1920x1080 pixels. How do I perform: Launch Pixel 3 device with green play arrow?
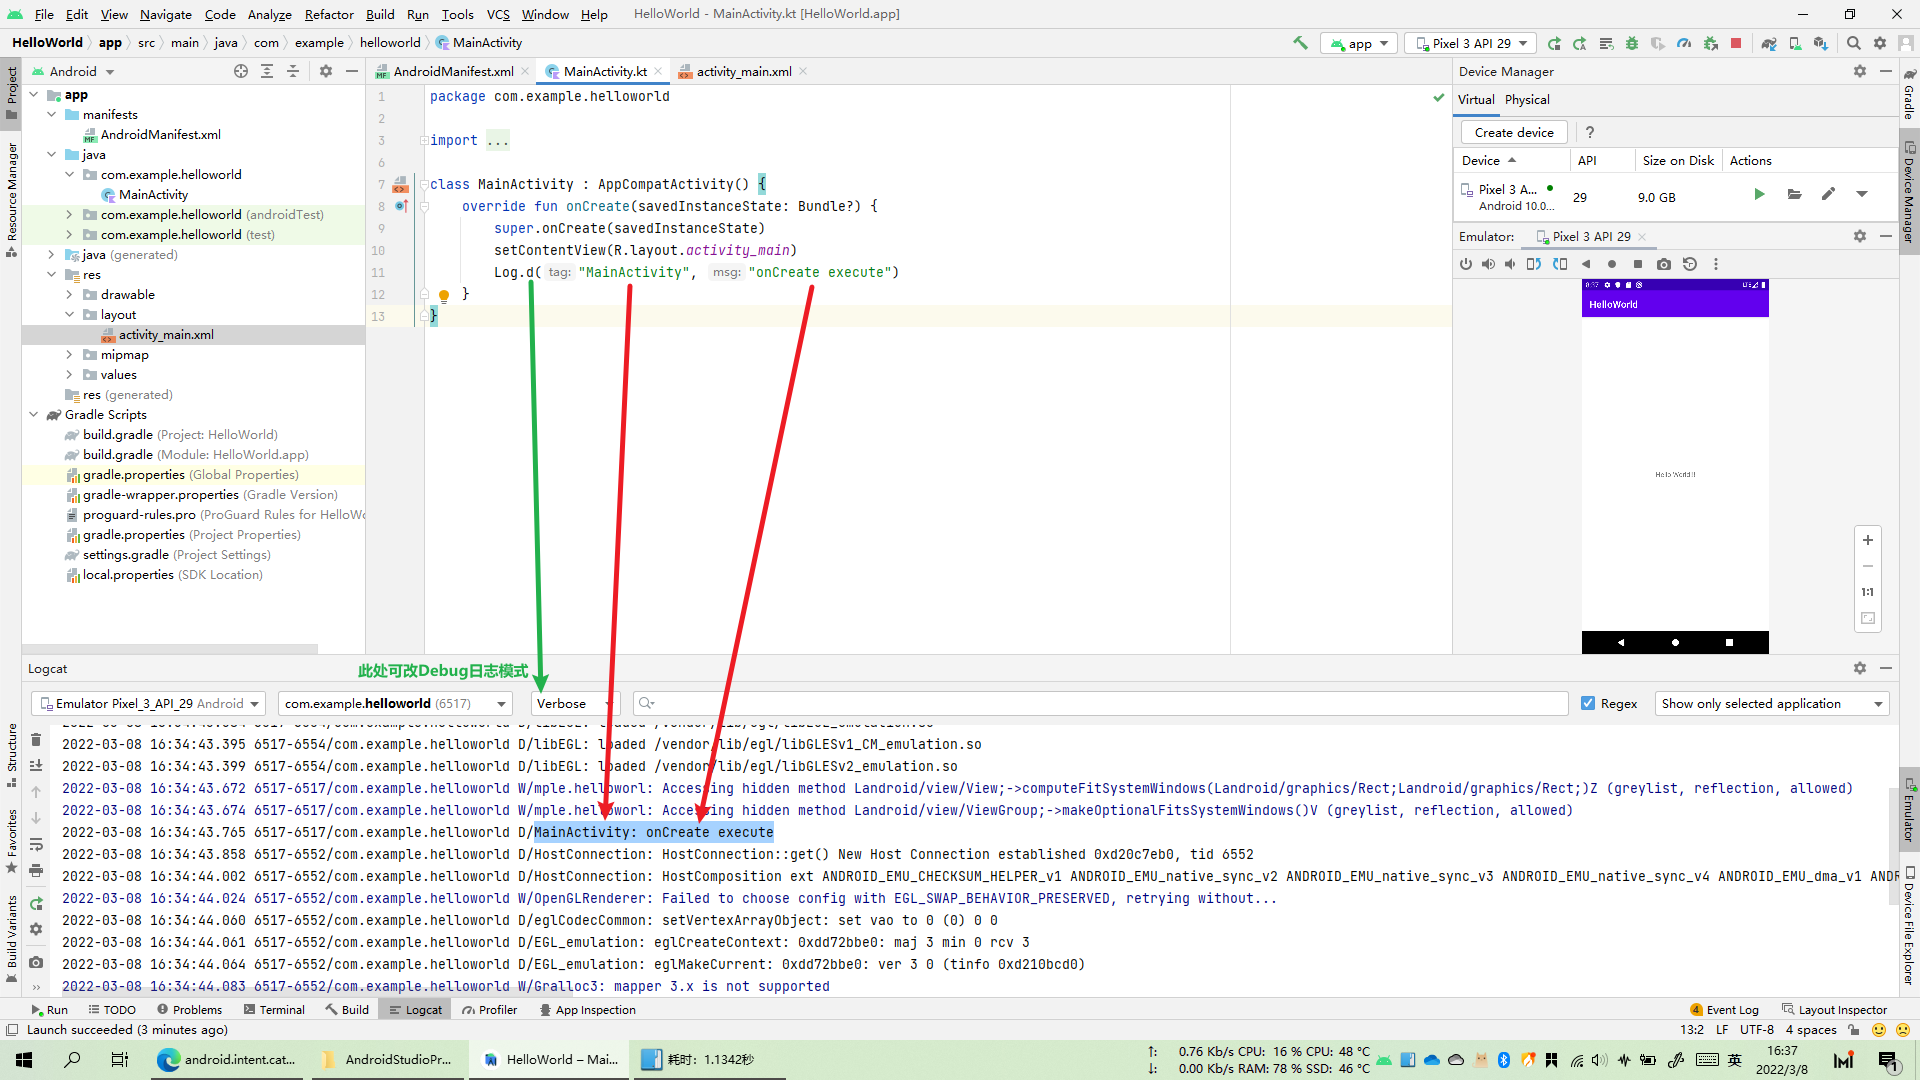(x=1760, y=194)
